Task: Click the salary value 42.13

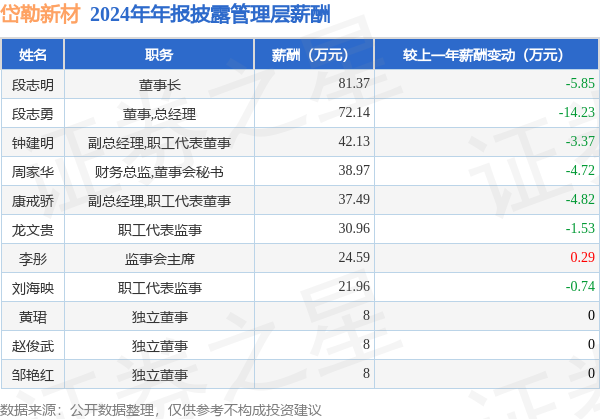Action: (354, 141)
